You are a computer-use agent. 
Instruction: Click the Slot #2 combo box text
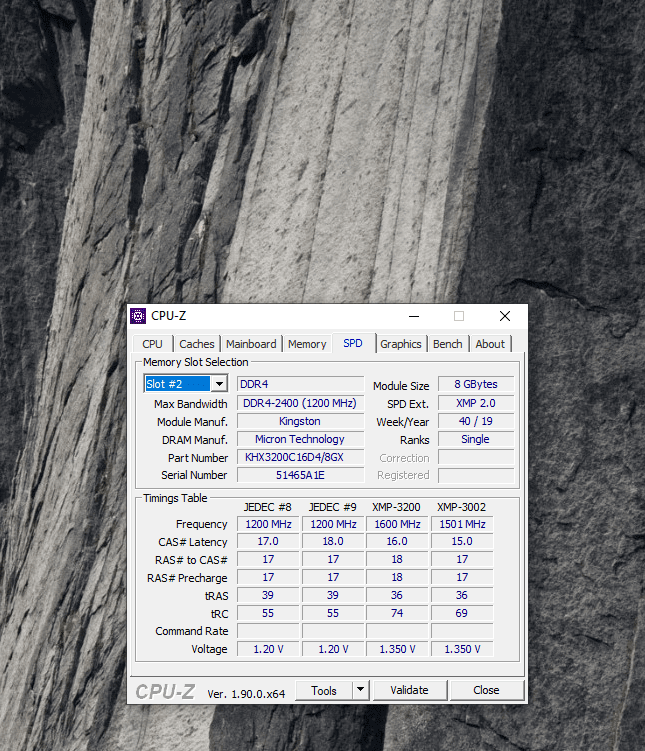point(177,384)
